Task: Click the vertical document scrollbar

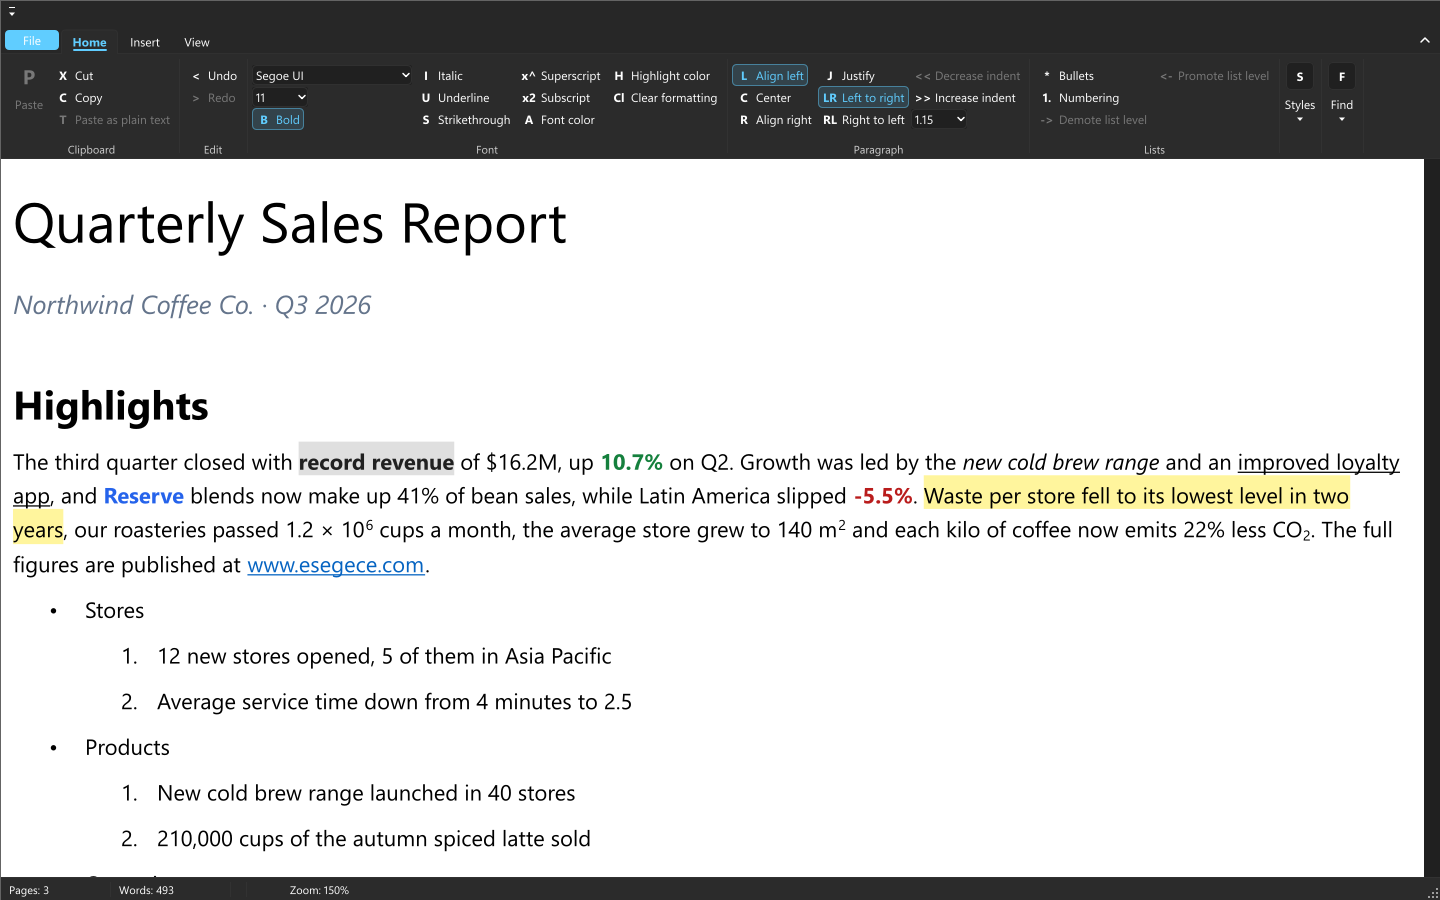Action: click(x=1432, y=518)
